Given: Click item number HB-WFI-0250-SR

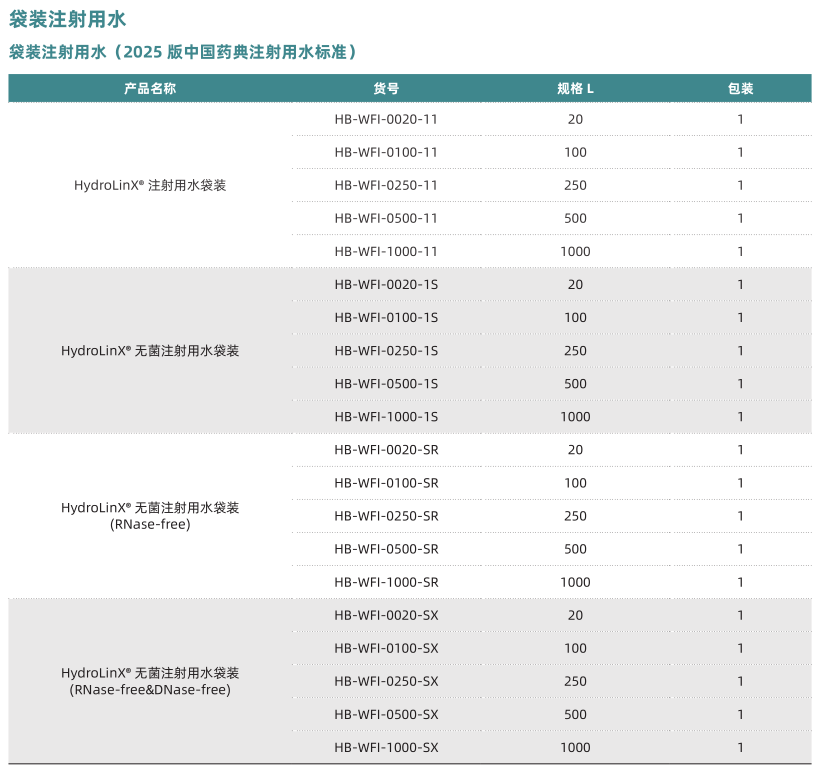Looking at the screenshot, I should 386,516.
